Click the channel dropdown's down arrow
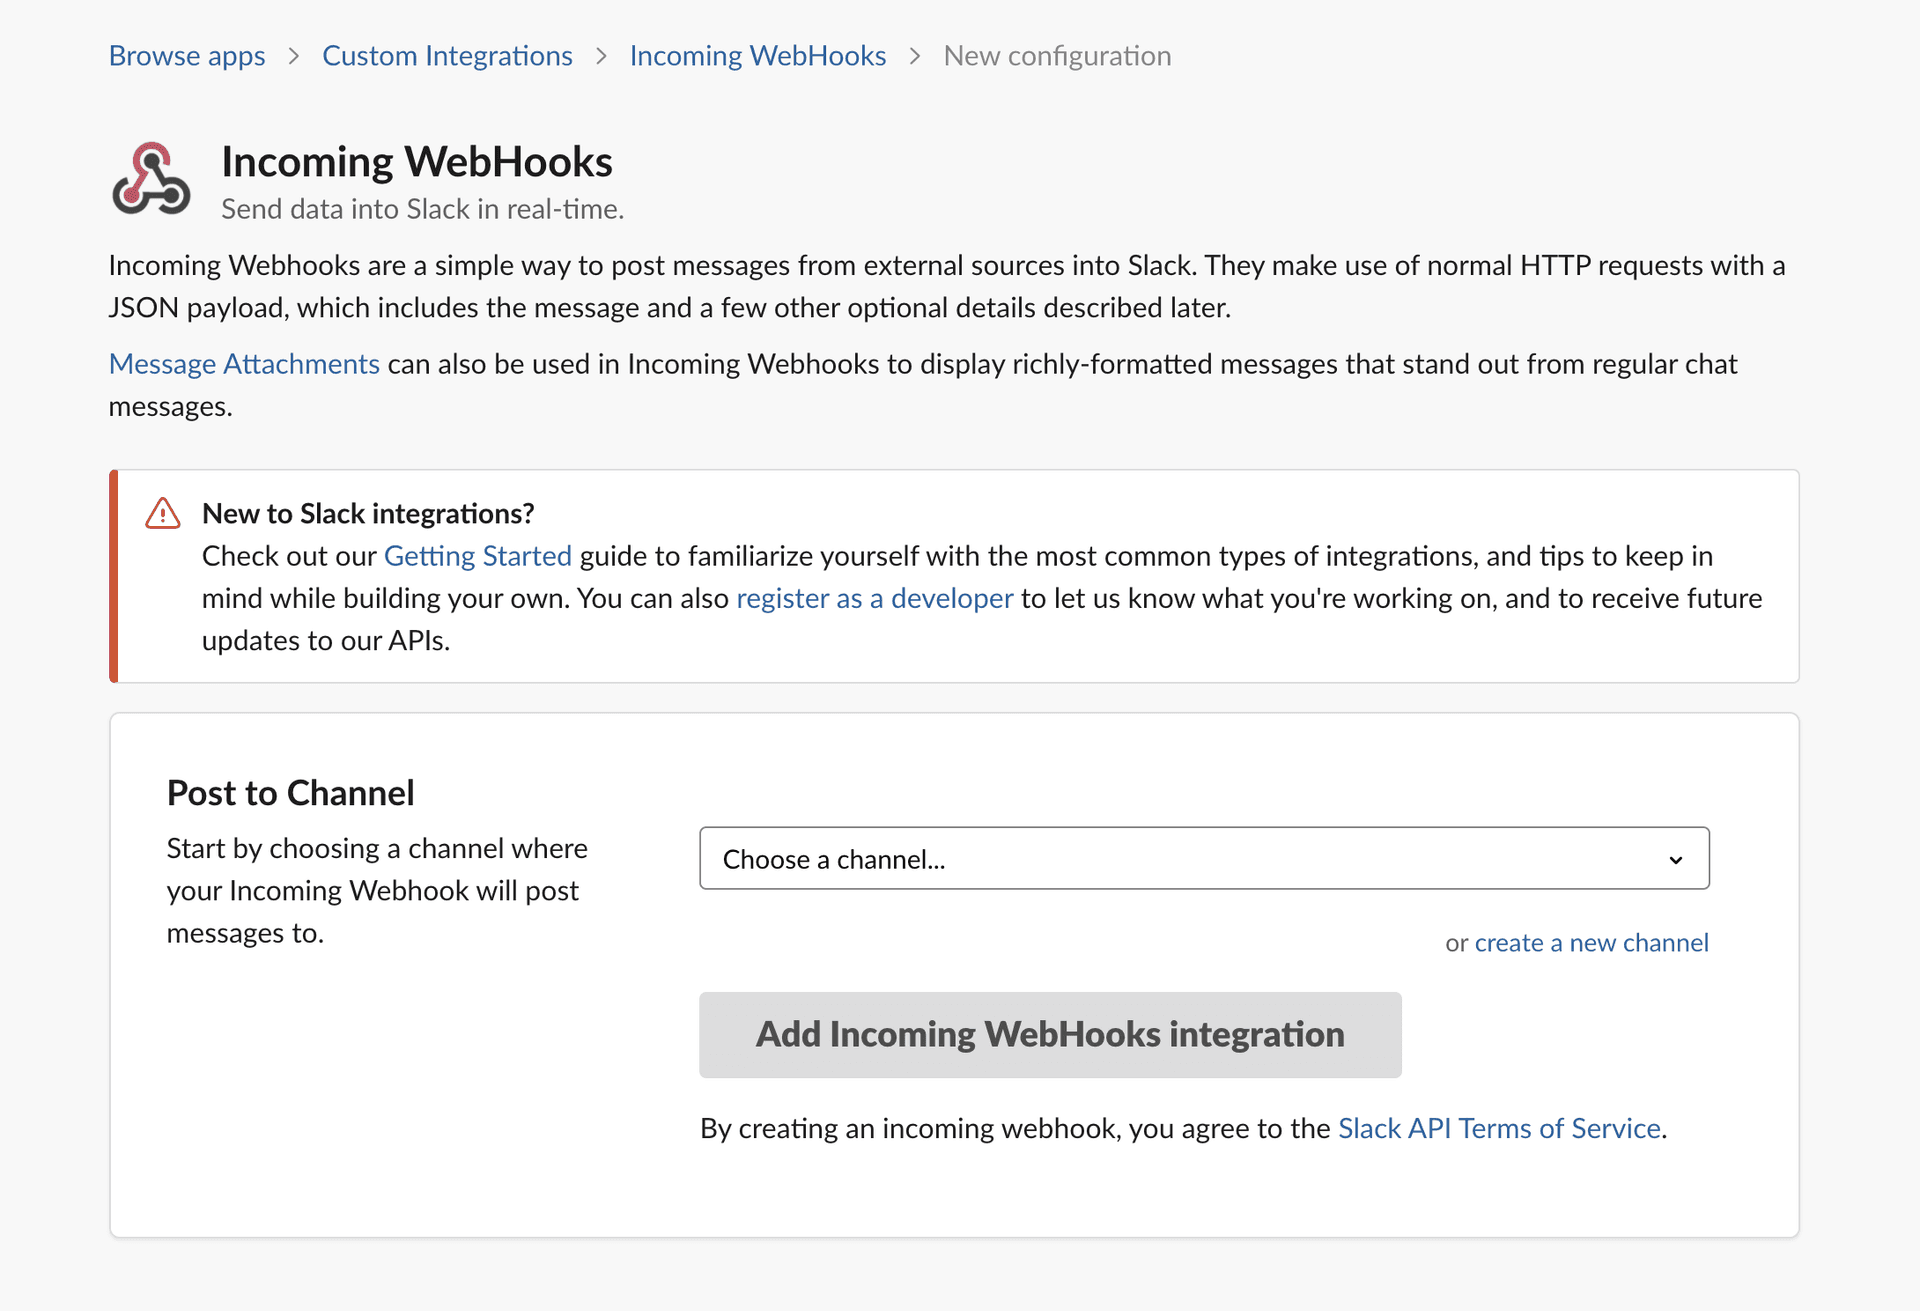 point(1675,860)
